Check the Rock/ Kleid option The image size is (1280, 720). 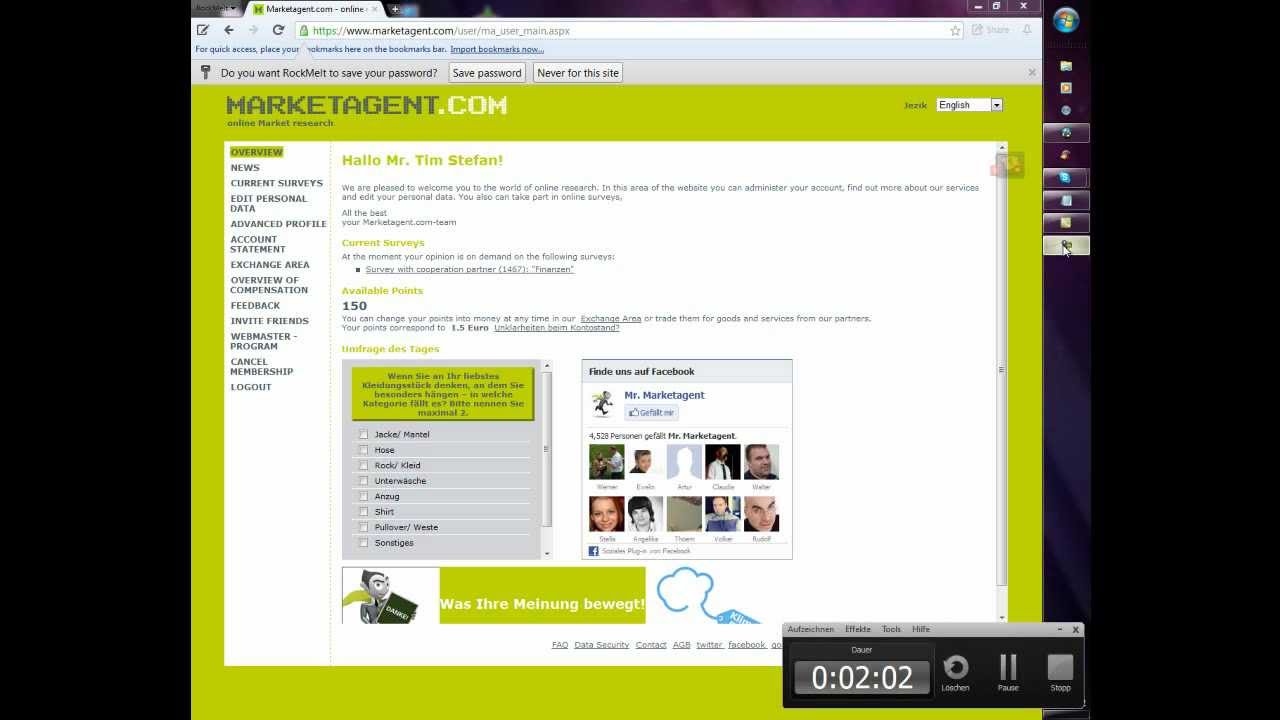[363, 465]
